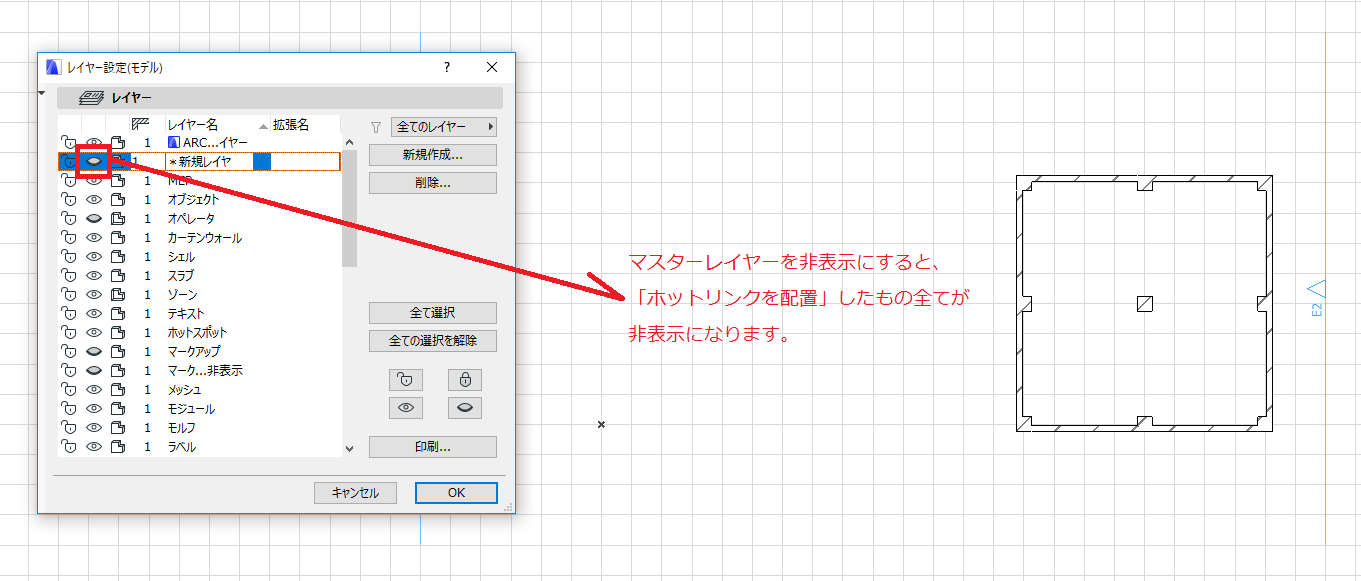Click the 全て選択 button

click(433, 312)
